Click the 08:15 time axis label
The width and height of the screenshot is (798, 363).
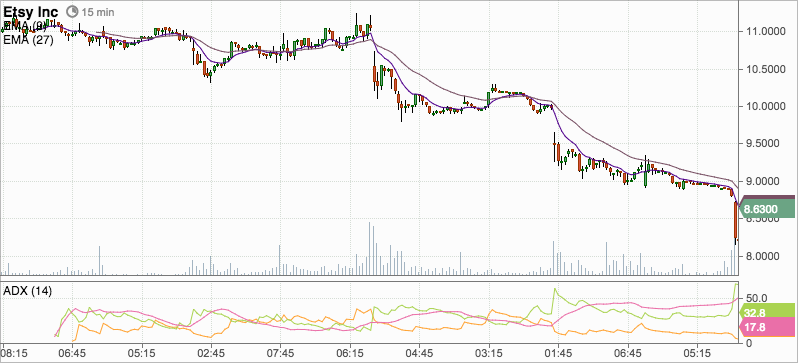14,353
